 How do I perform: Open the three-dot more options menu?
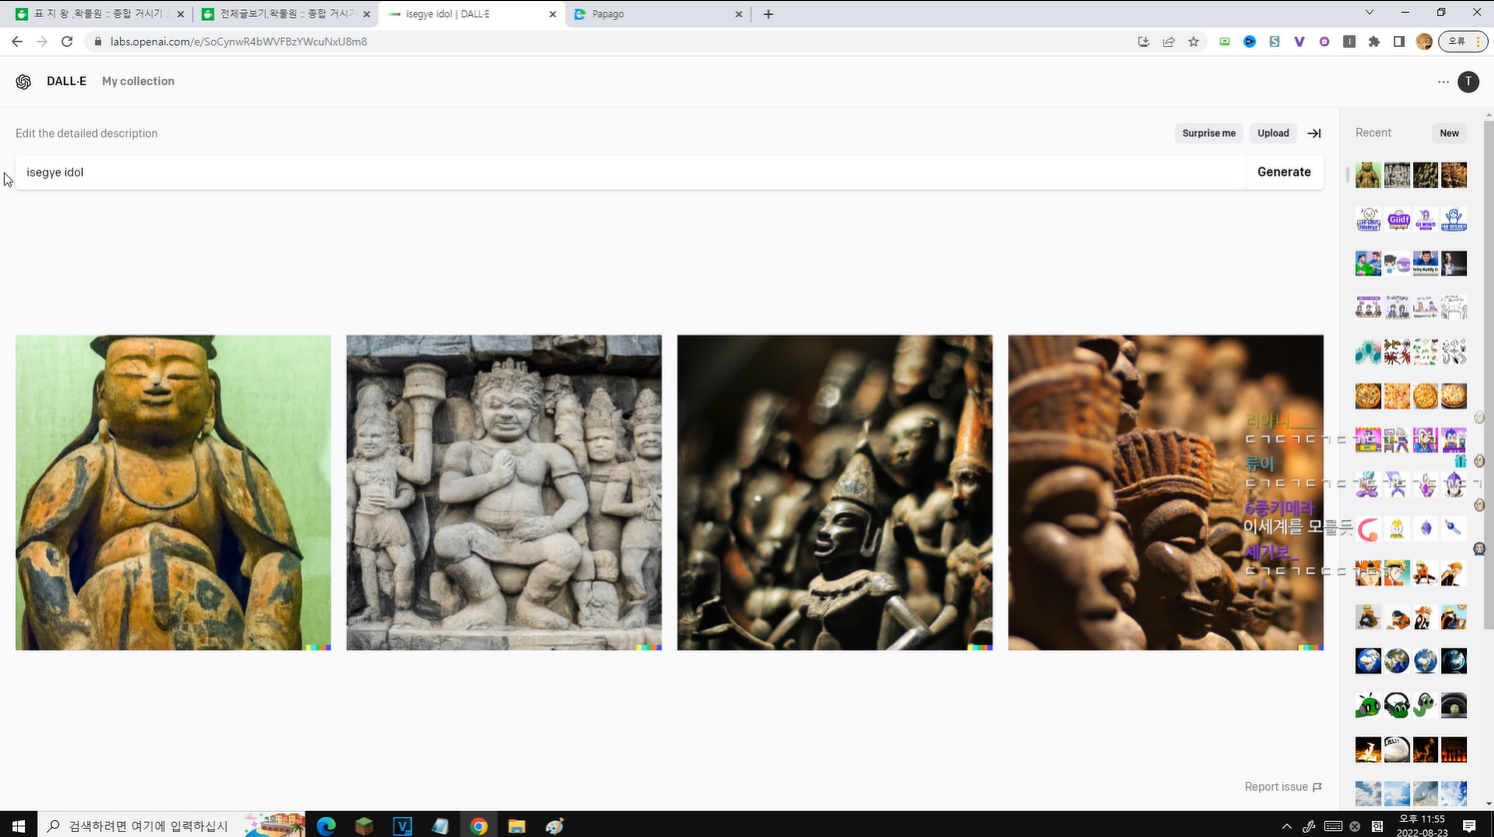pyautogui.click(x=1443, y=82)
